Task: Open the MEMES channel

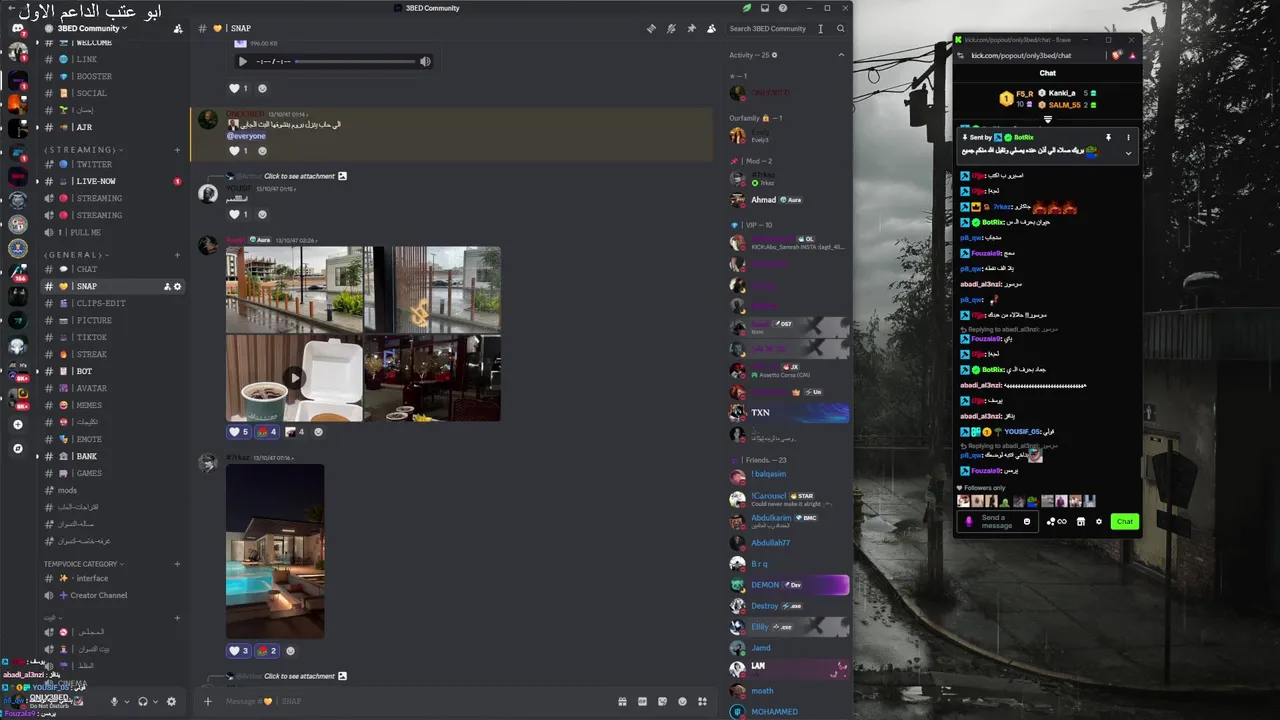Action: click(112, 405)
